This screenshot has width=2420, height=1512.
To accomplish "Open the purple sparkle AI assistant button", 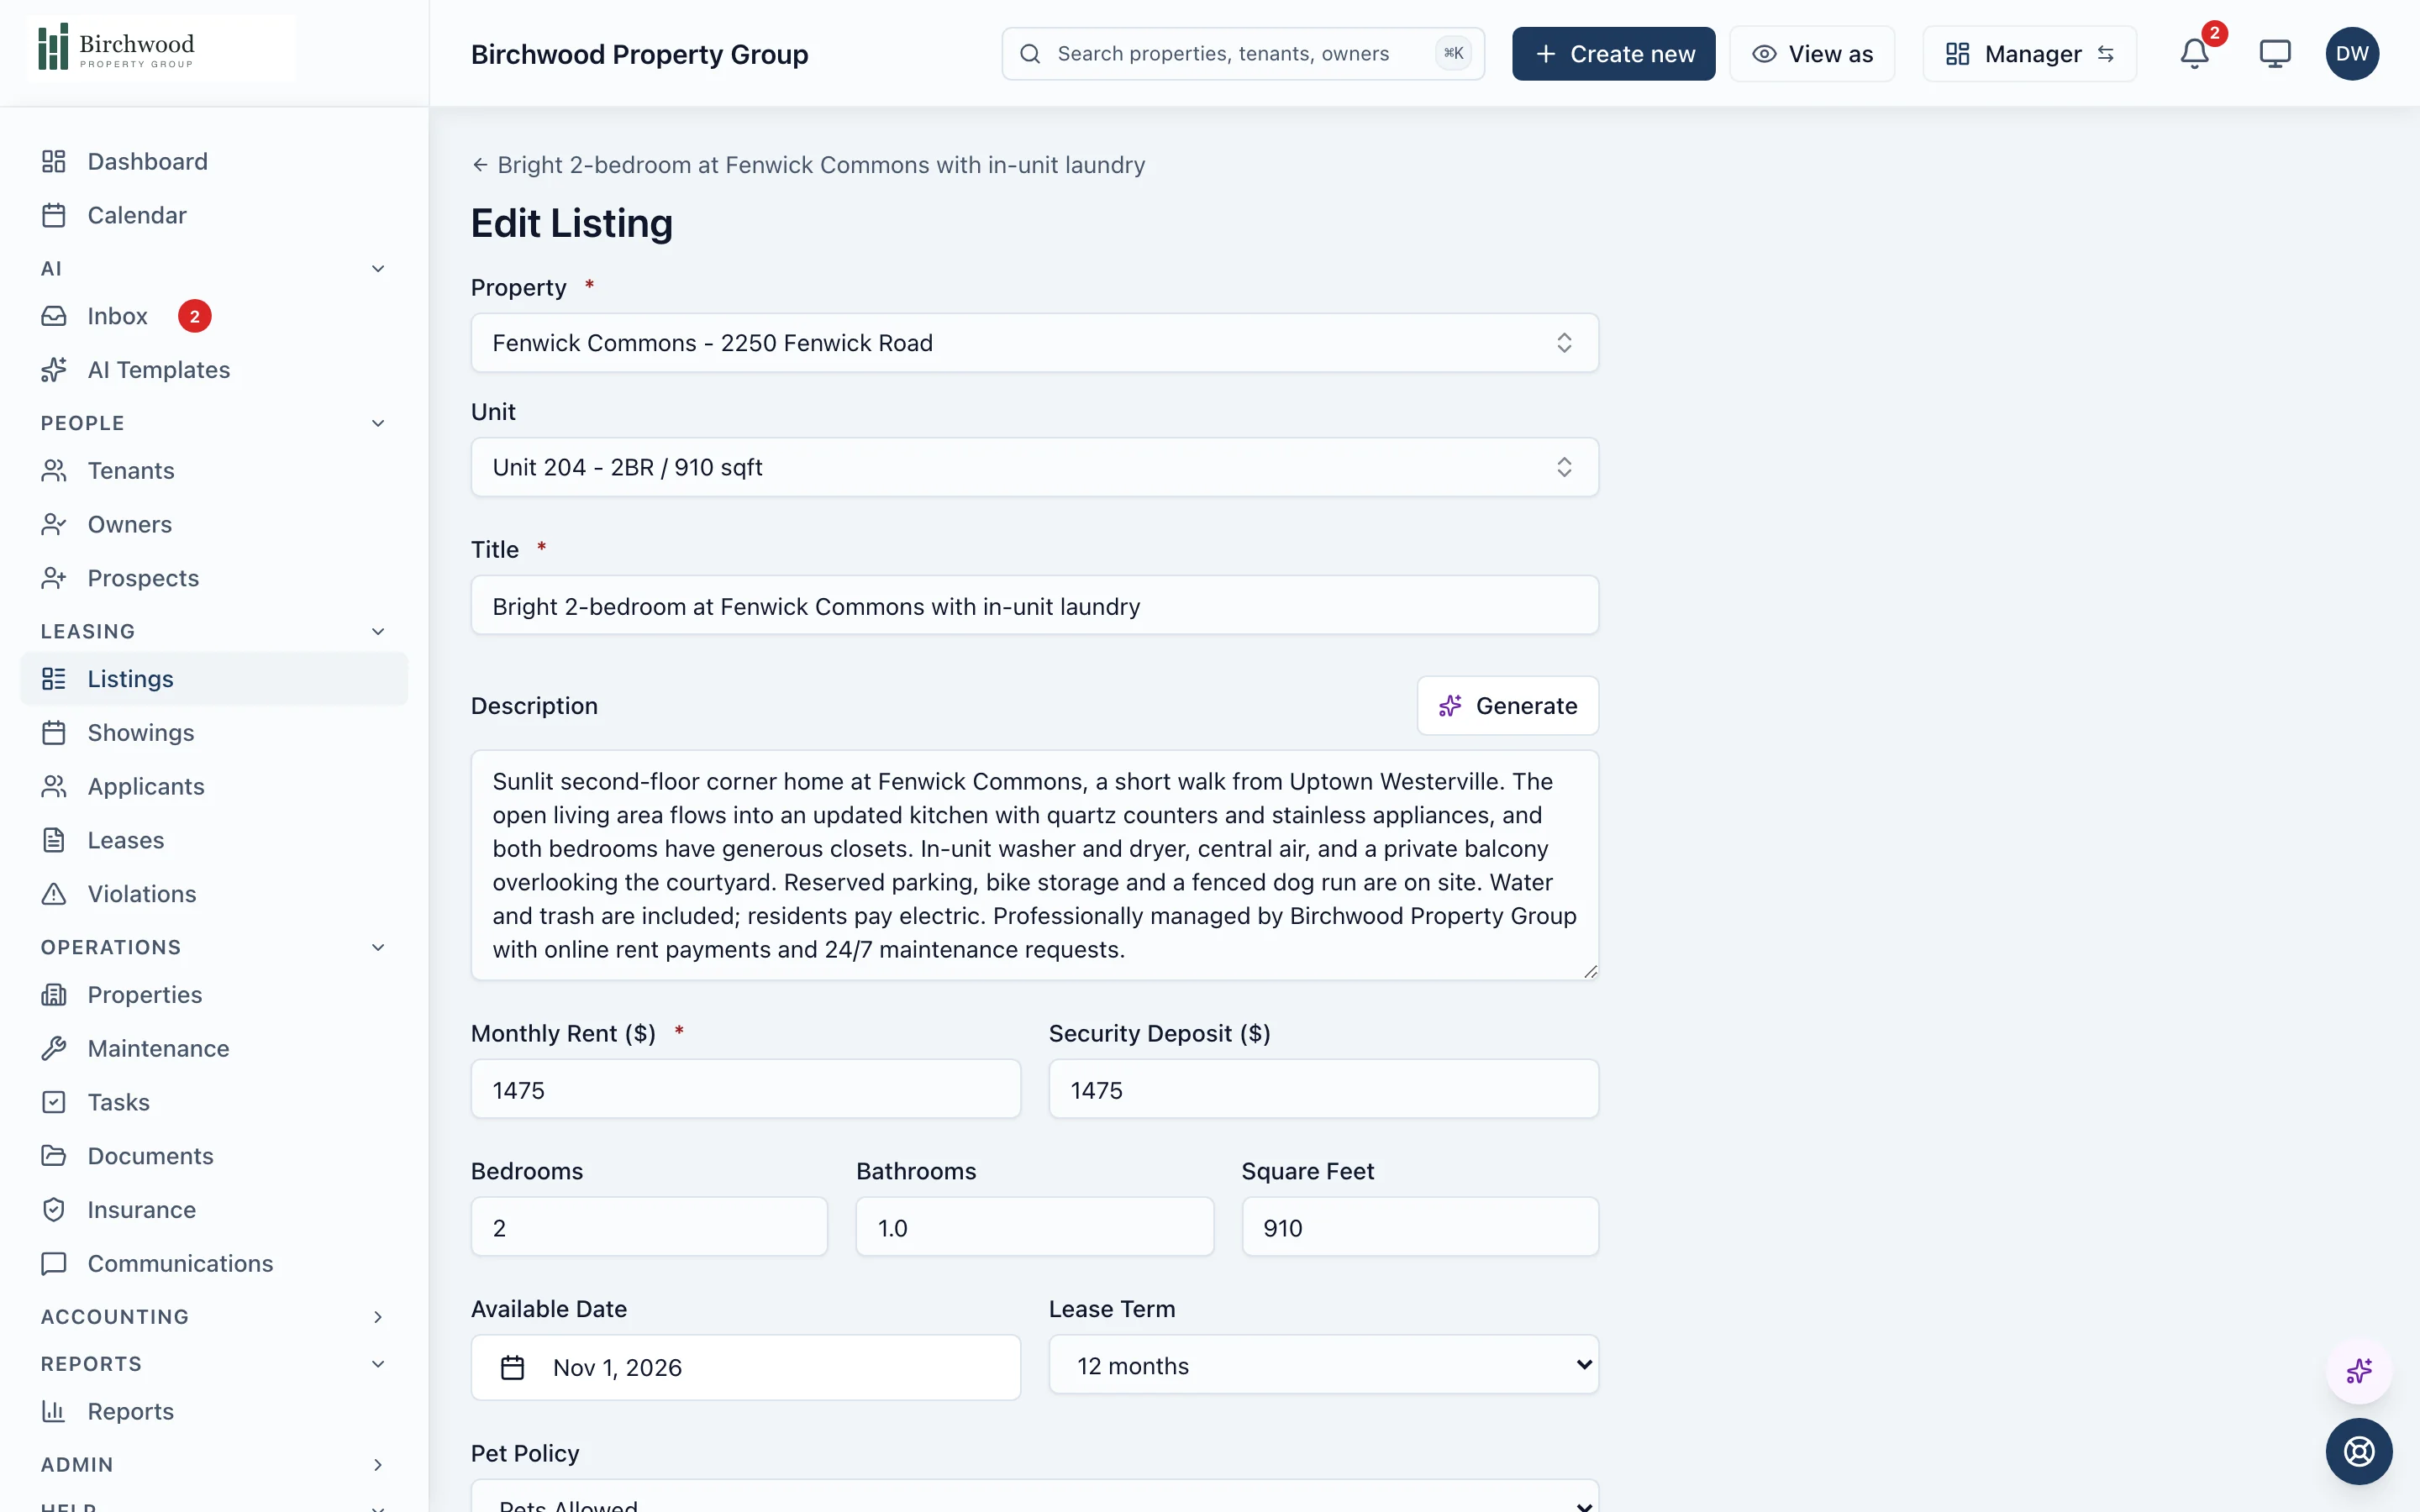I will pyautogui.click(x=2359, y=1370).
